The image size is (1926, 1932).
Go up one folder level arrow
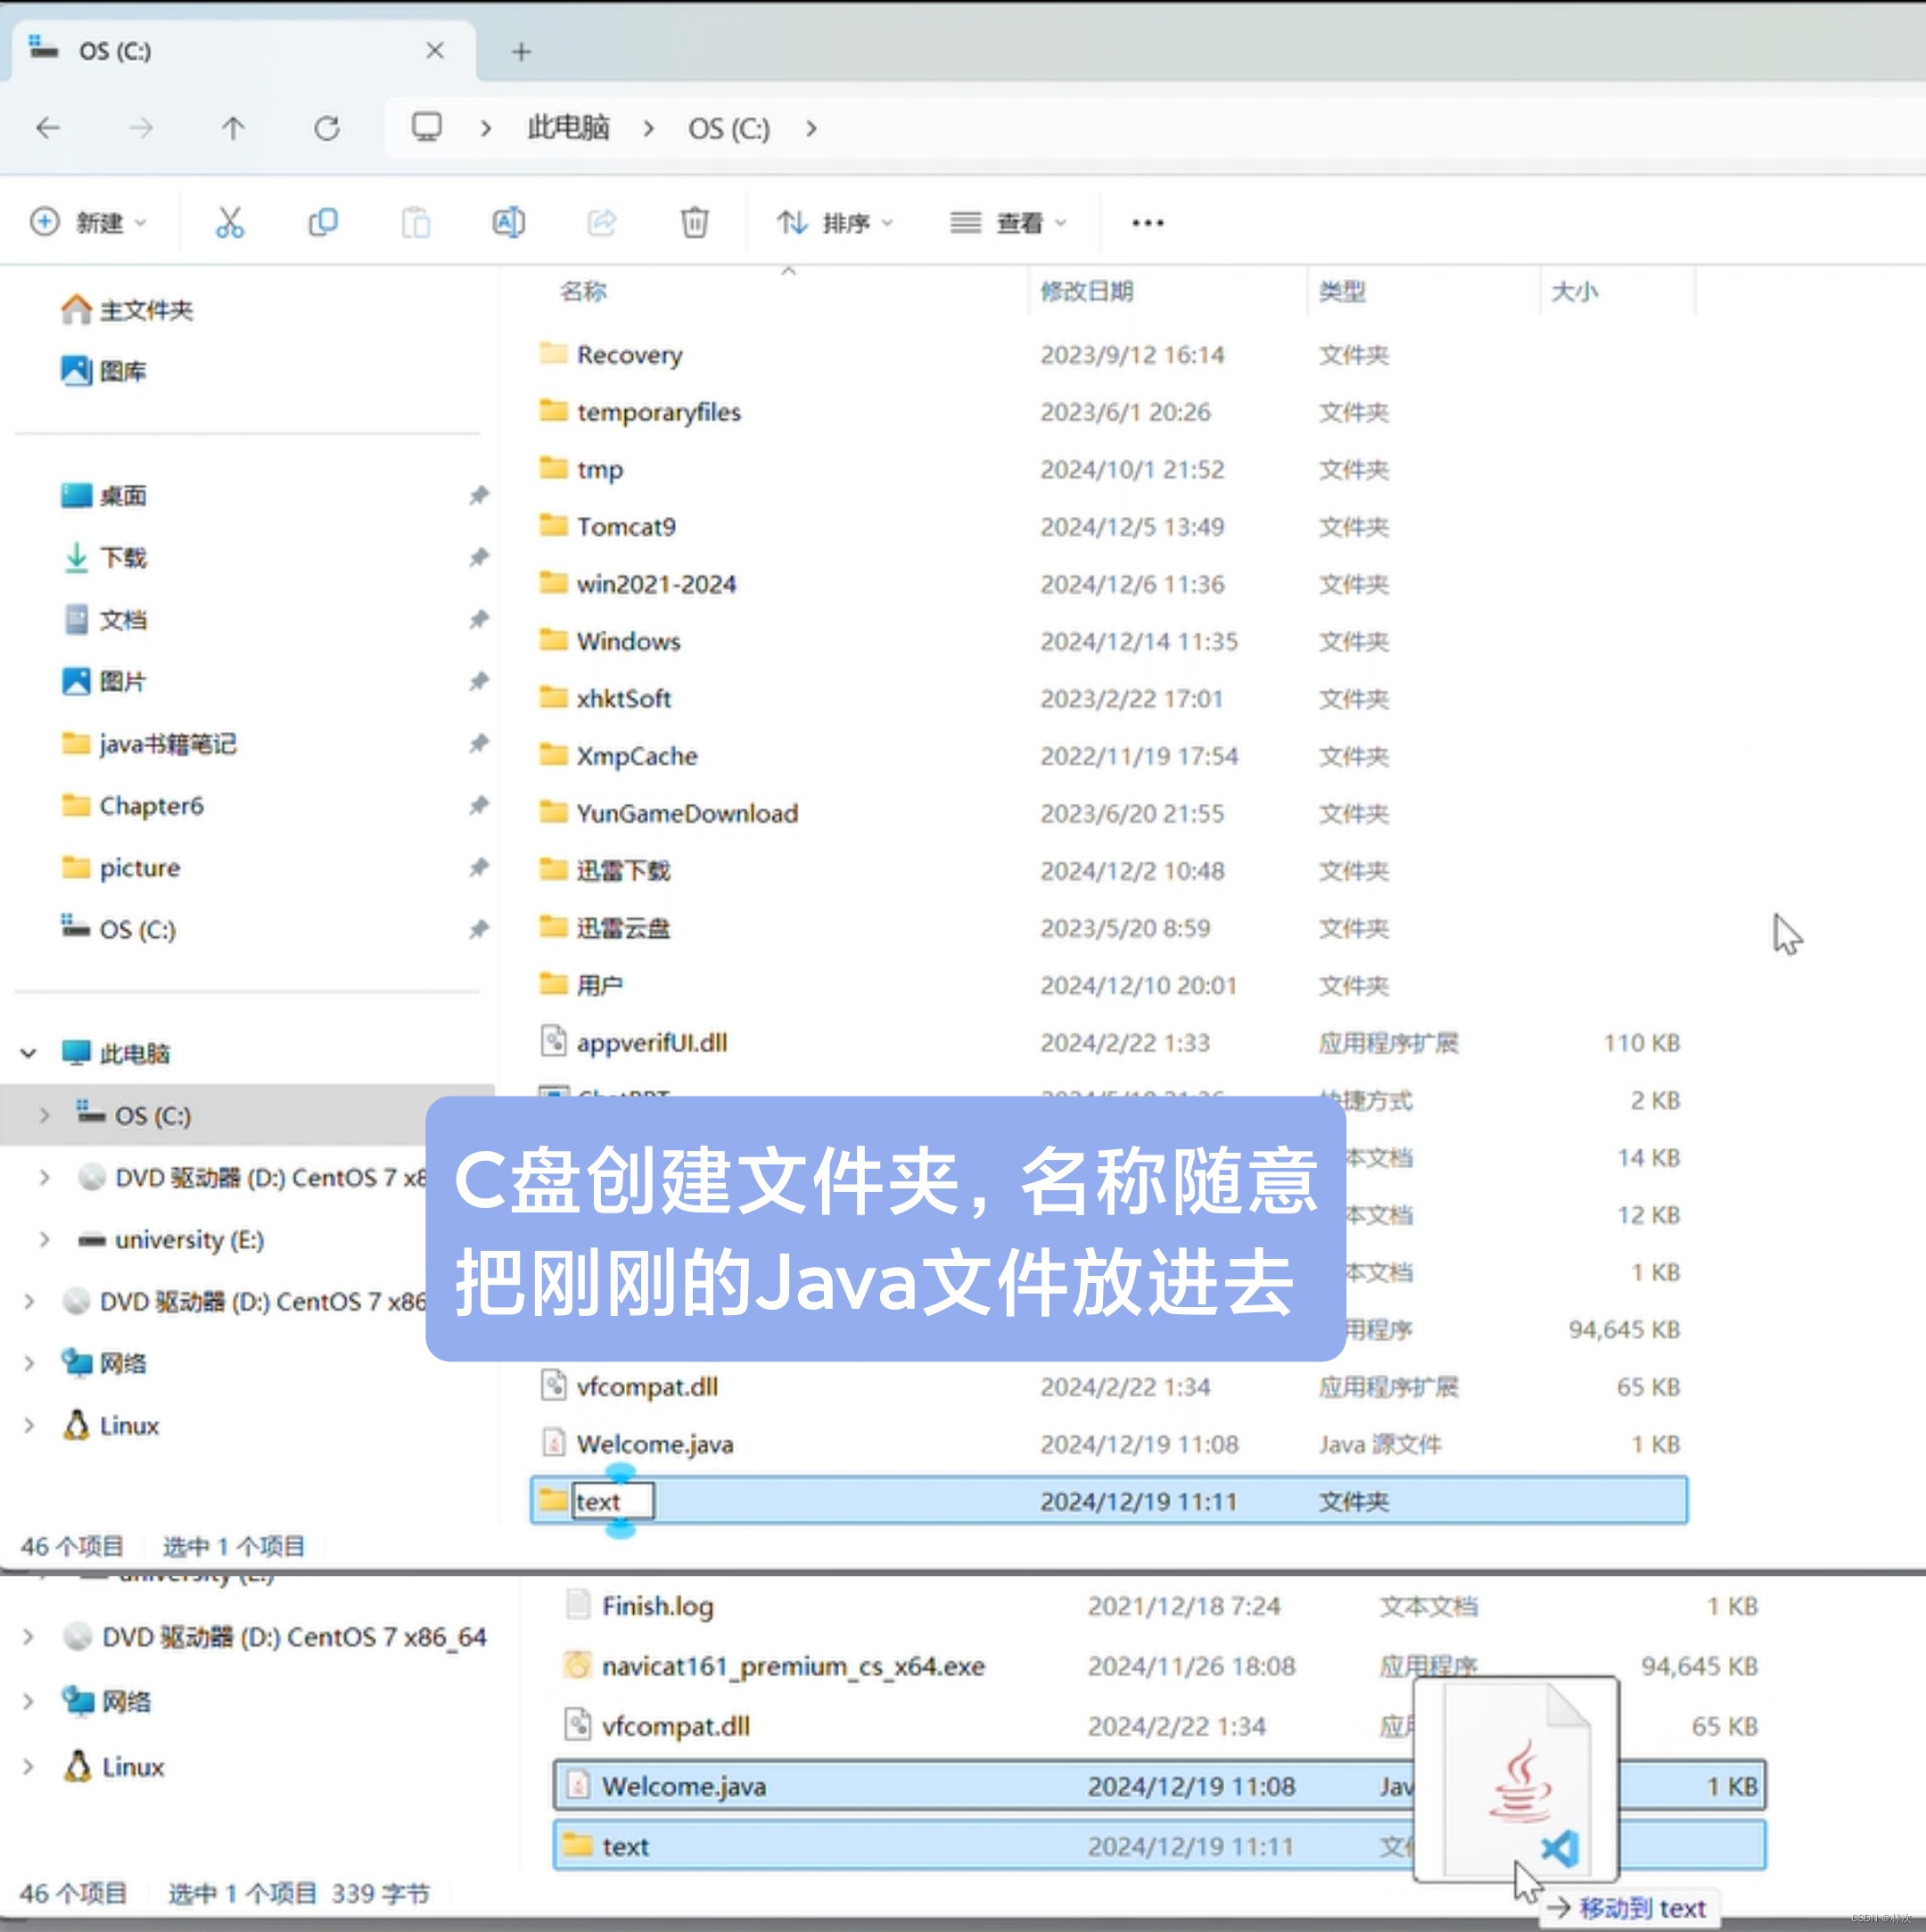(x=233, y=128)
